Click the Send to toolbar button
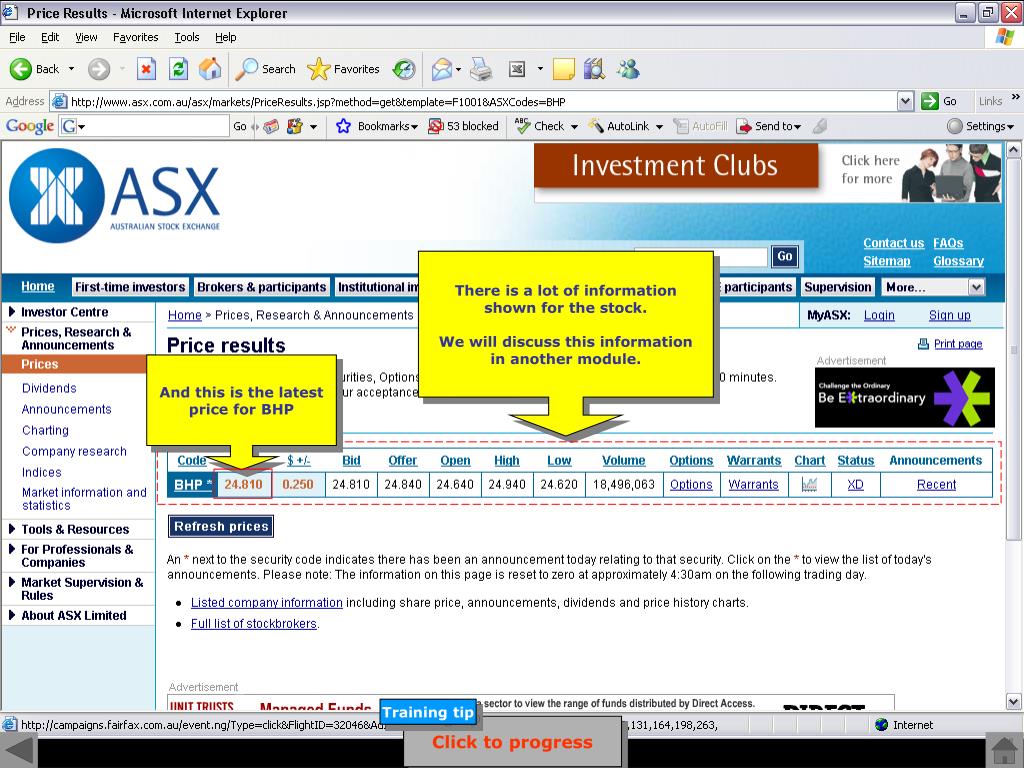Image resolution: width=1024 pixels, height=768 pixels. [768, 126]
